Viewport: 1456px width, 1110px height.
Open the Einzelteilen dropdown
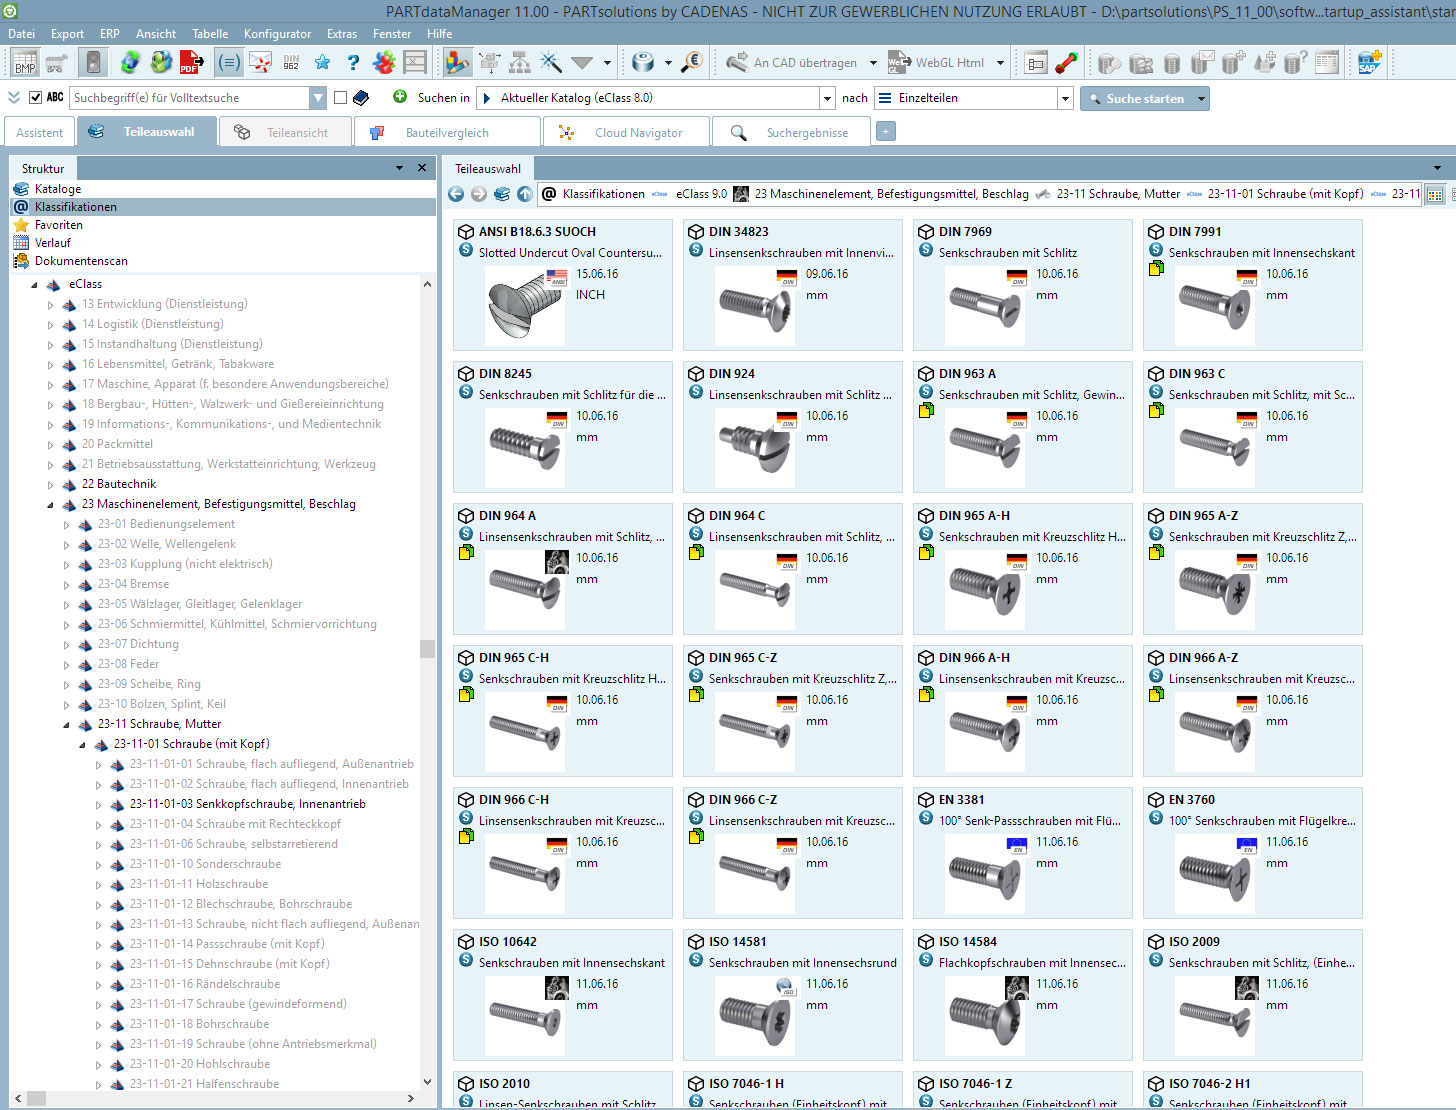pos(1065,98)
